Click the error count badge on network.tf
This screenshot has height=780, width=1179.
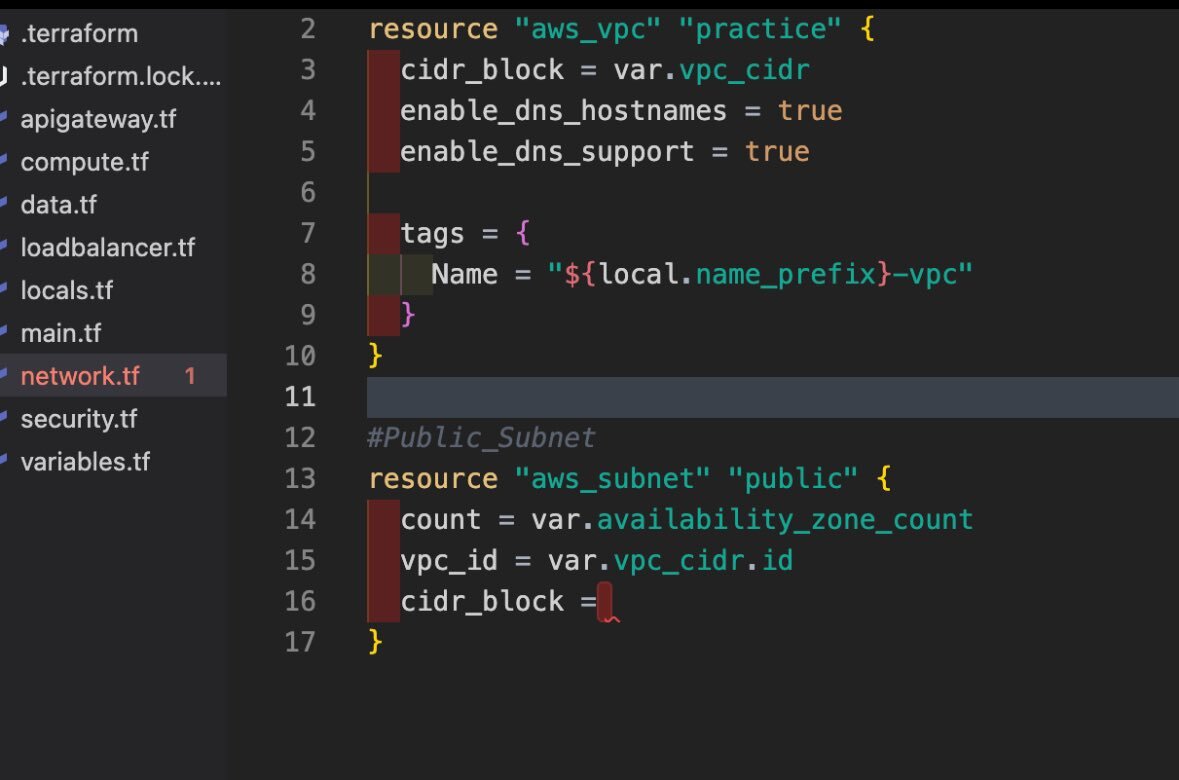(189, 376)
